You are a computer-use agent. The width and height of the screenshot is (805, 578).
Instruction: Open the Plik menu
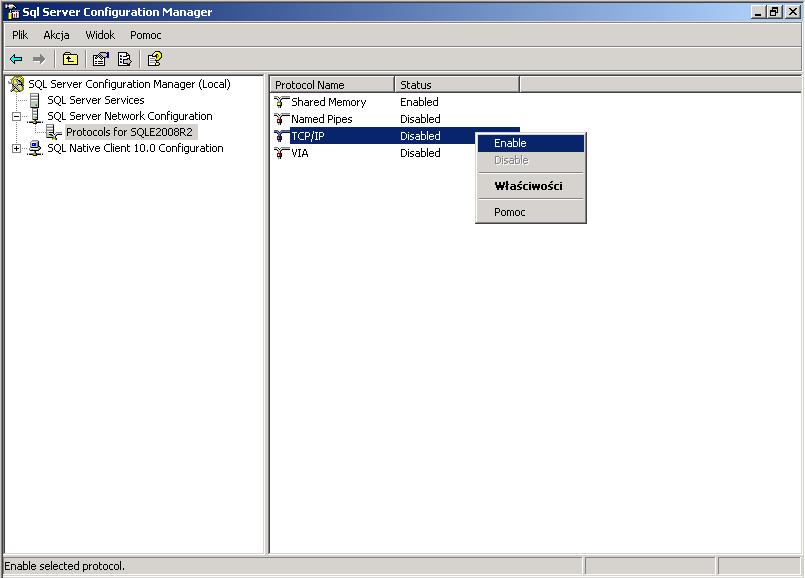click(x=20, y=35)
